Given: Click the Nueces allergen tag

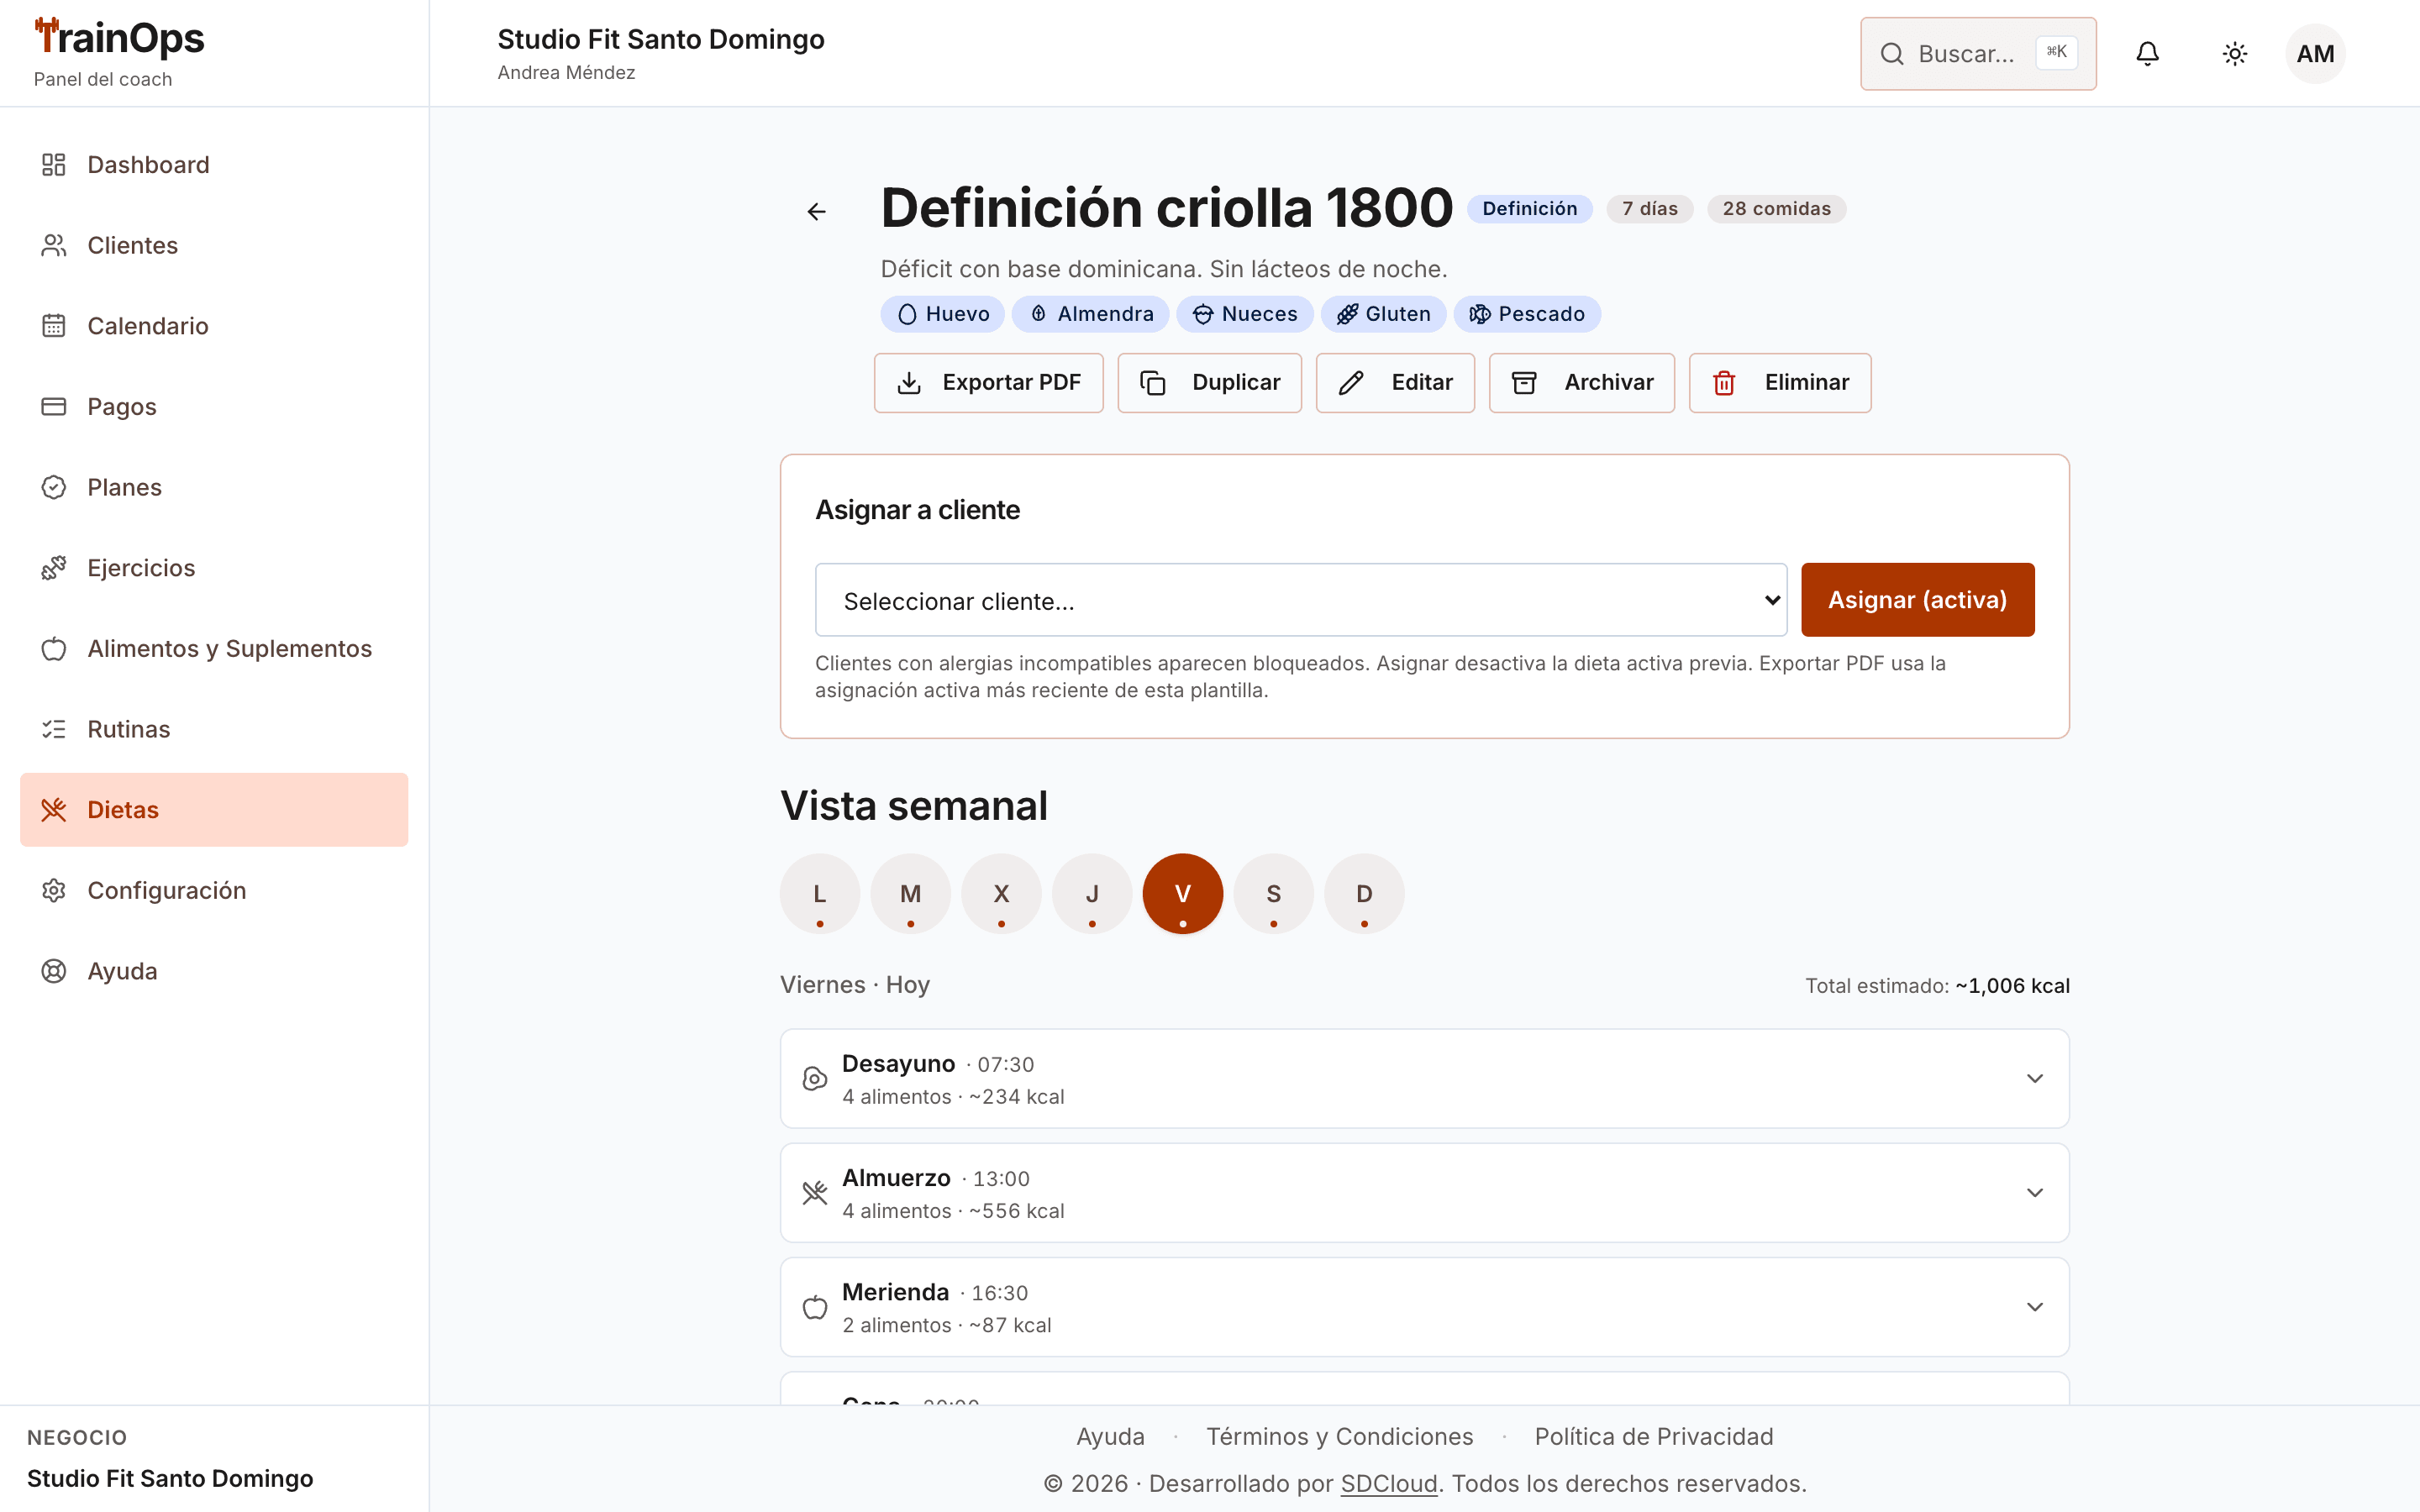Looking at the screenshot, I should click(1244, 314).
